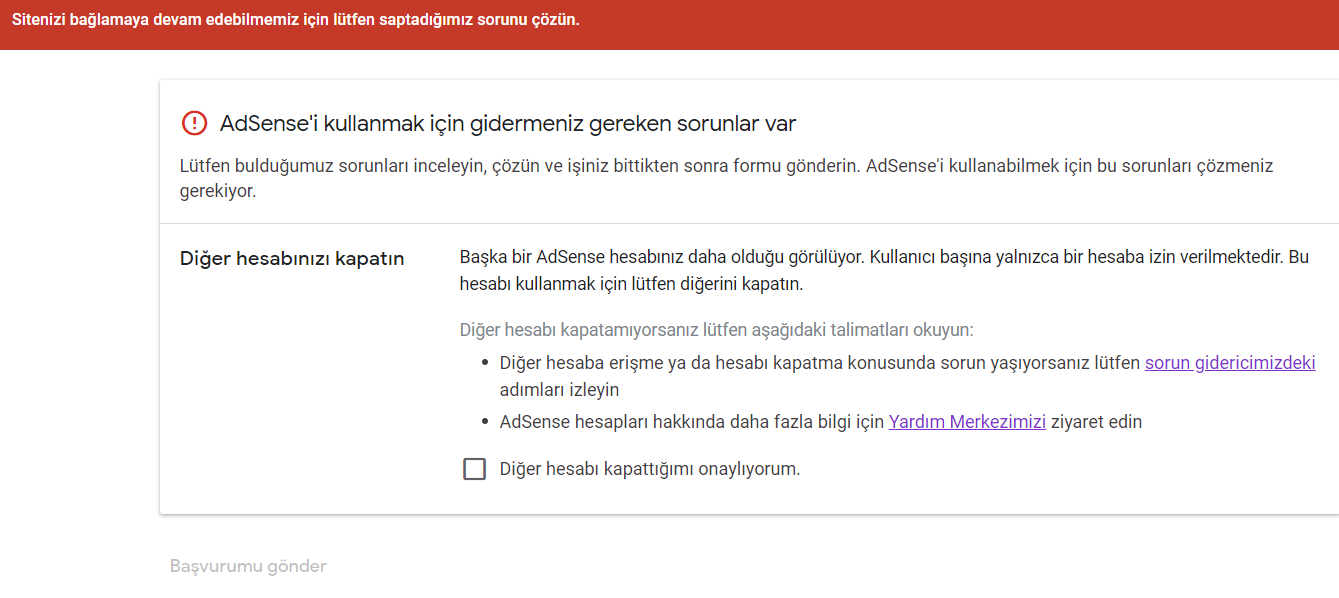
Task: Check 'Diğer hesabı kapattığımı onaylıyorum' checkbox
Action: pyautogui.click(x=475, y=469)
